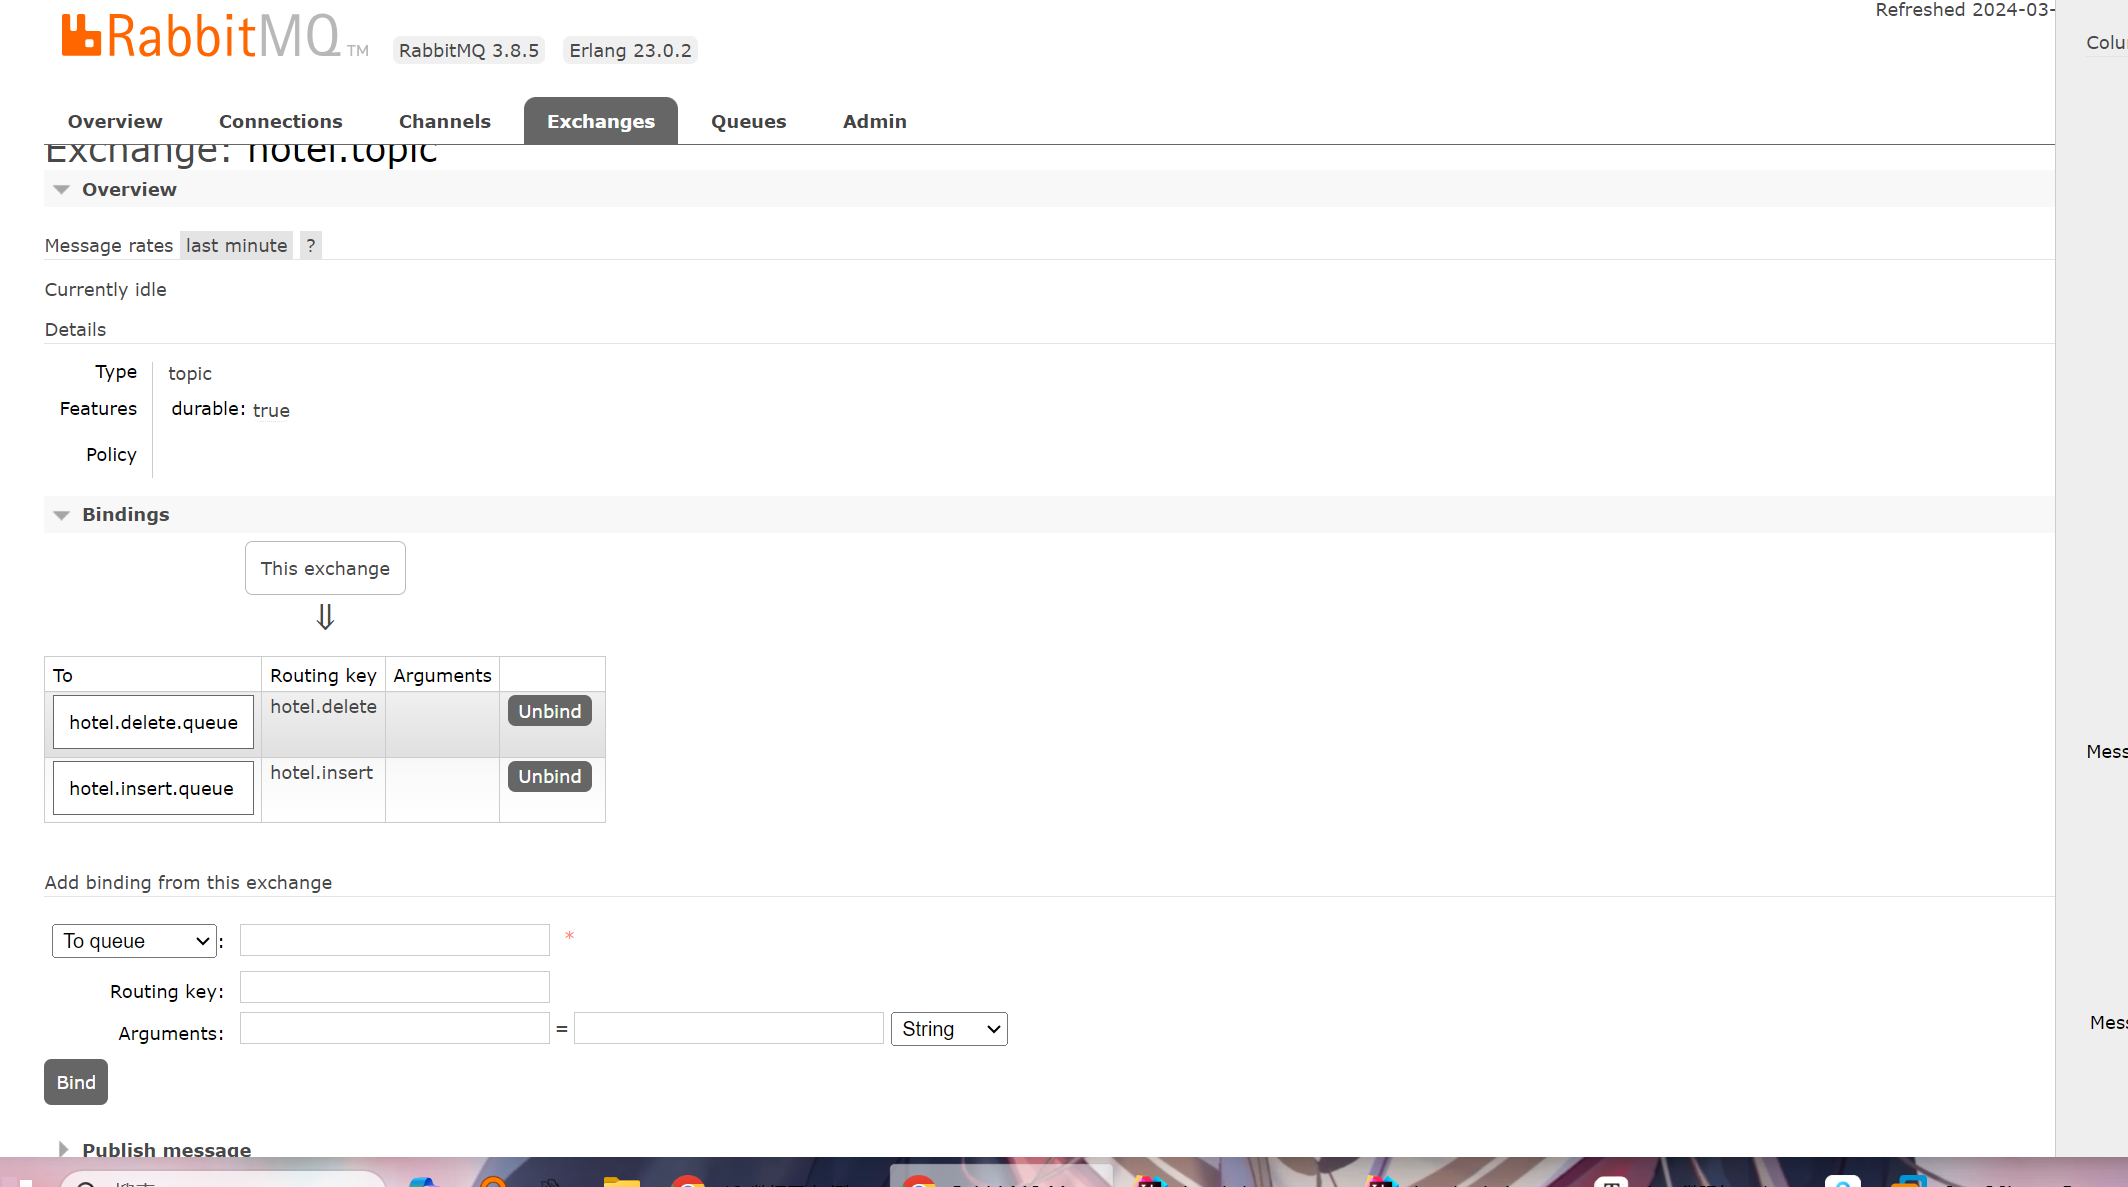Click the message rates help question mark

point(311,245)
